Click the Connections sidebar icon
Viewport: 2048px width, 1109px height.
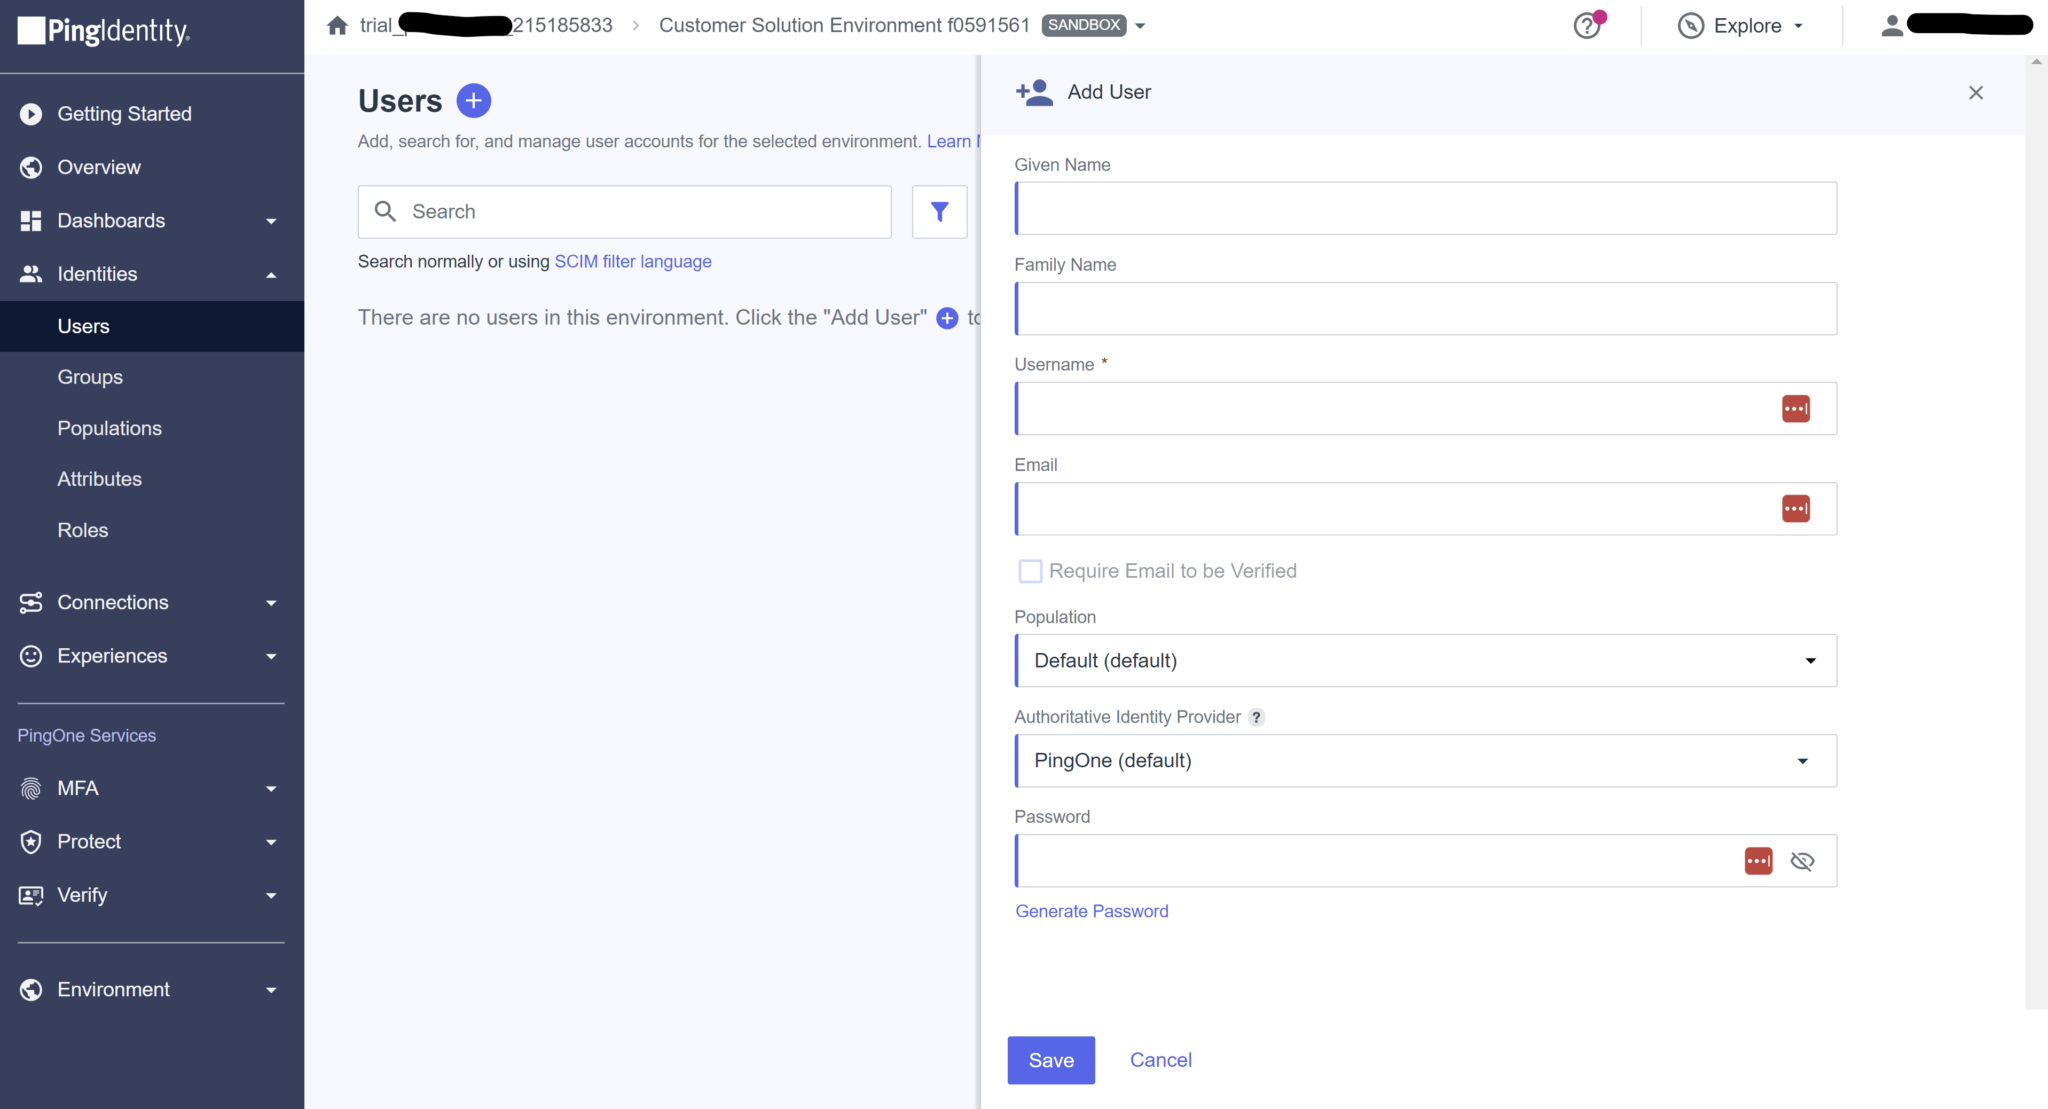point(31,602)
